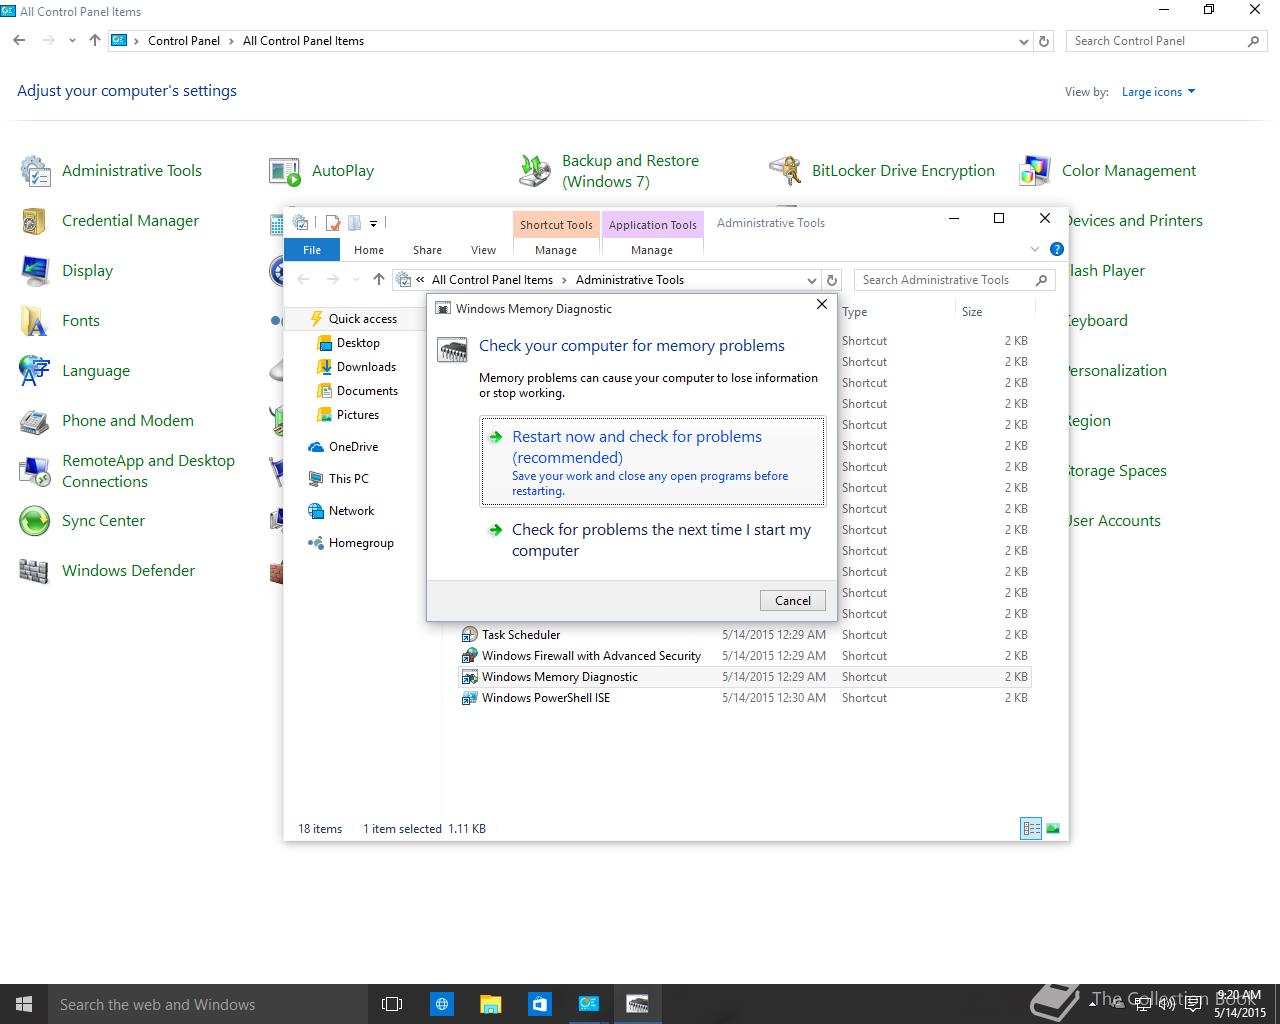
Task: Switch to the Share ribbon tab
Action: click(x=427, y=250)
